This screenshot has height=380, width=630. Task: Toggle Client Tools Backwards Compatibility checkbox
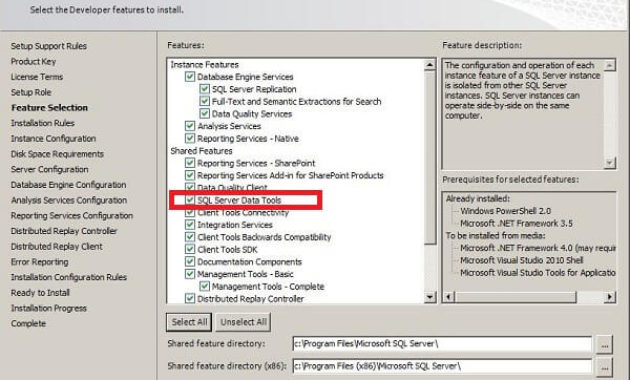tap(190, 237)
